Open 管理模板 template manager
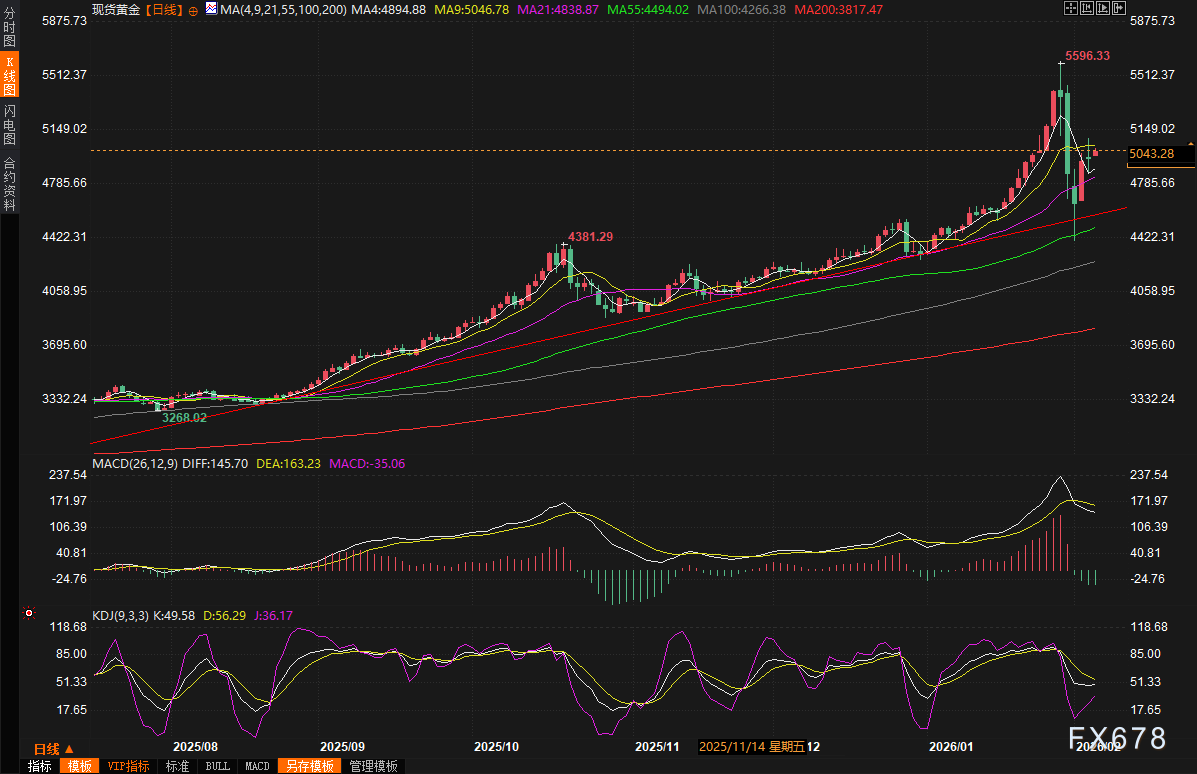 click(372, 766)
